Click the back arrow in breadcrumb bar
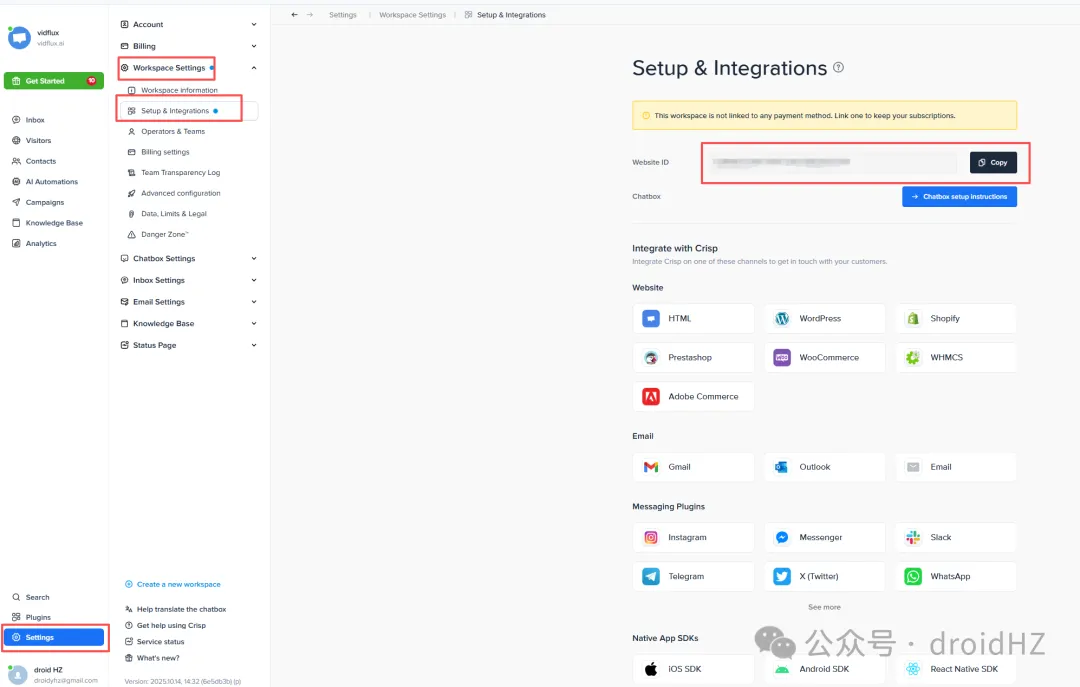The image size is (1080, 687). pyautogui.click(x=294, y=15)
